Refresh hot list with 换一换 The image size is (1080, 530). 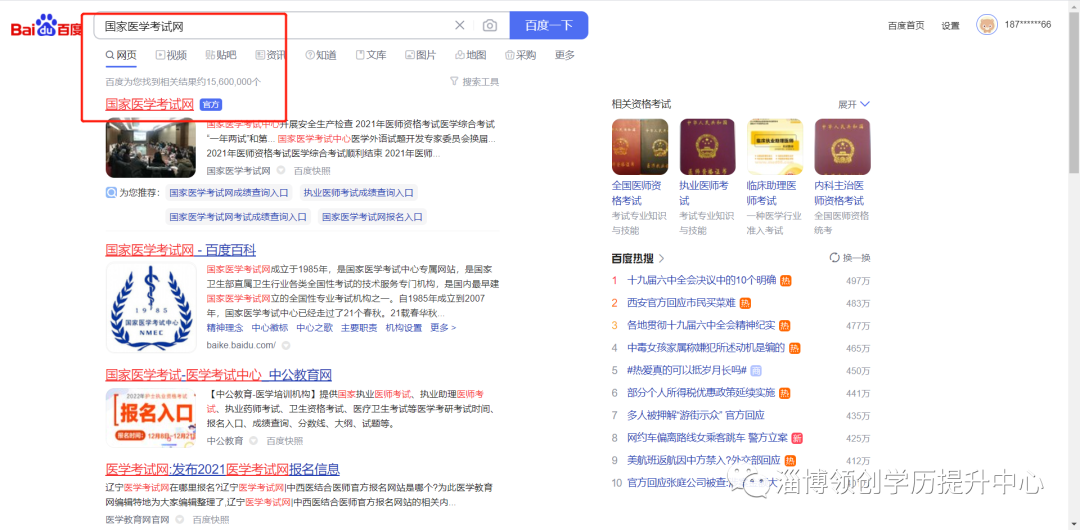pyautogui.click(x=850, y=258)
